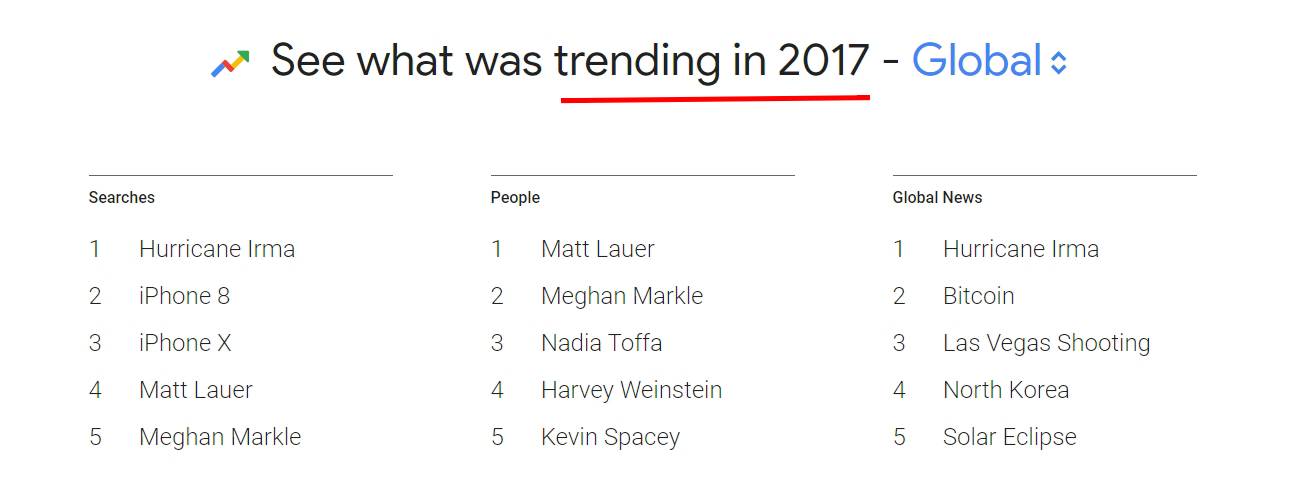Open Las Vegas Shooting entry

pos(1047,343)
